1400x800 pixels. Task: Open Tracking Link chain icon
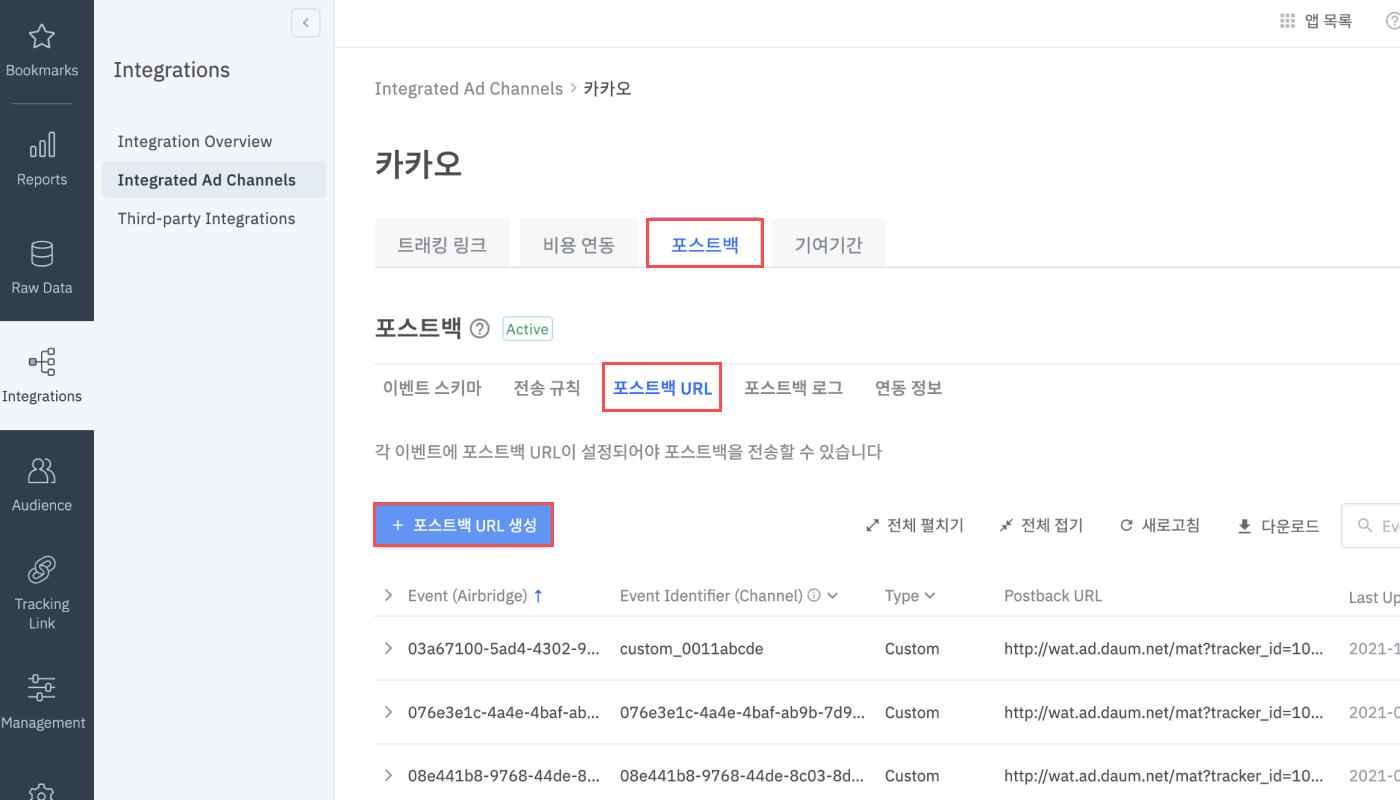(42, 570)
